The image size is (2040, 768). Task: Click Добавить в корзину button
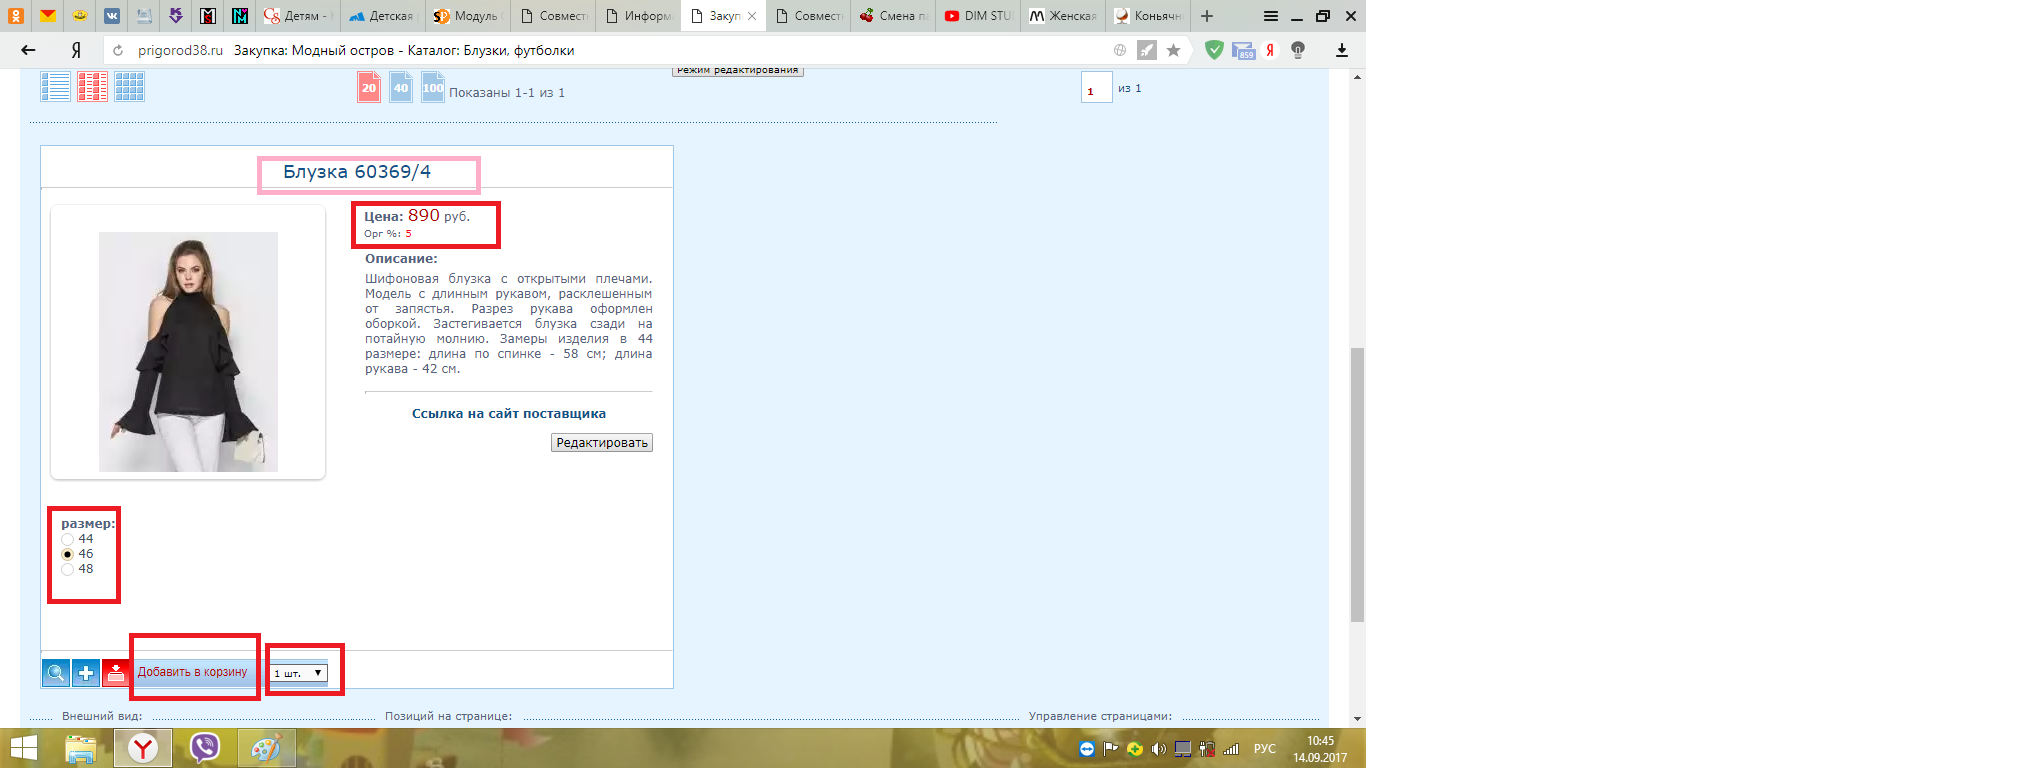click(192, 672)
